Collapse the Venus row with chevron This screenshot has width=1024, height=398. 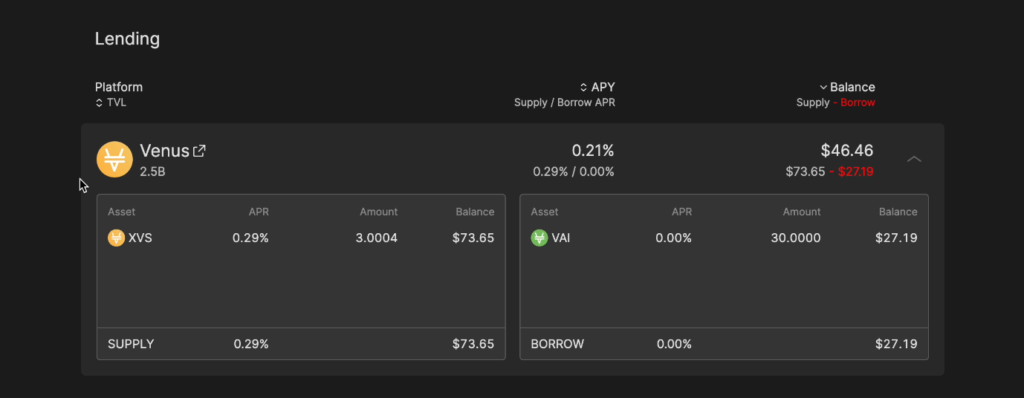pyautogui.click(x=914, y=159)
